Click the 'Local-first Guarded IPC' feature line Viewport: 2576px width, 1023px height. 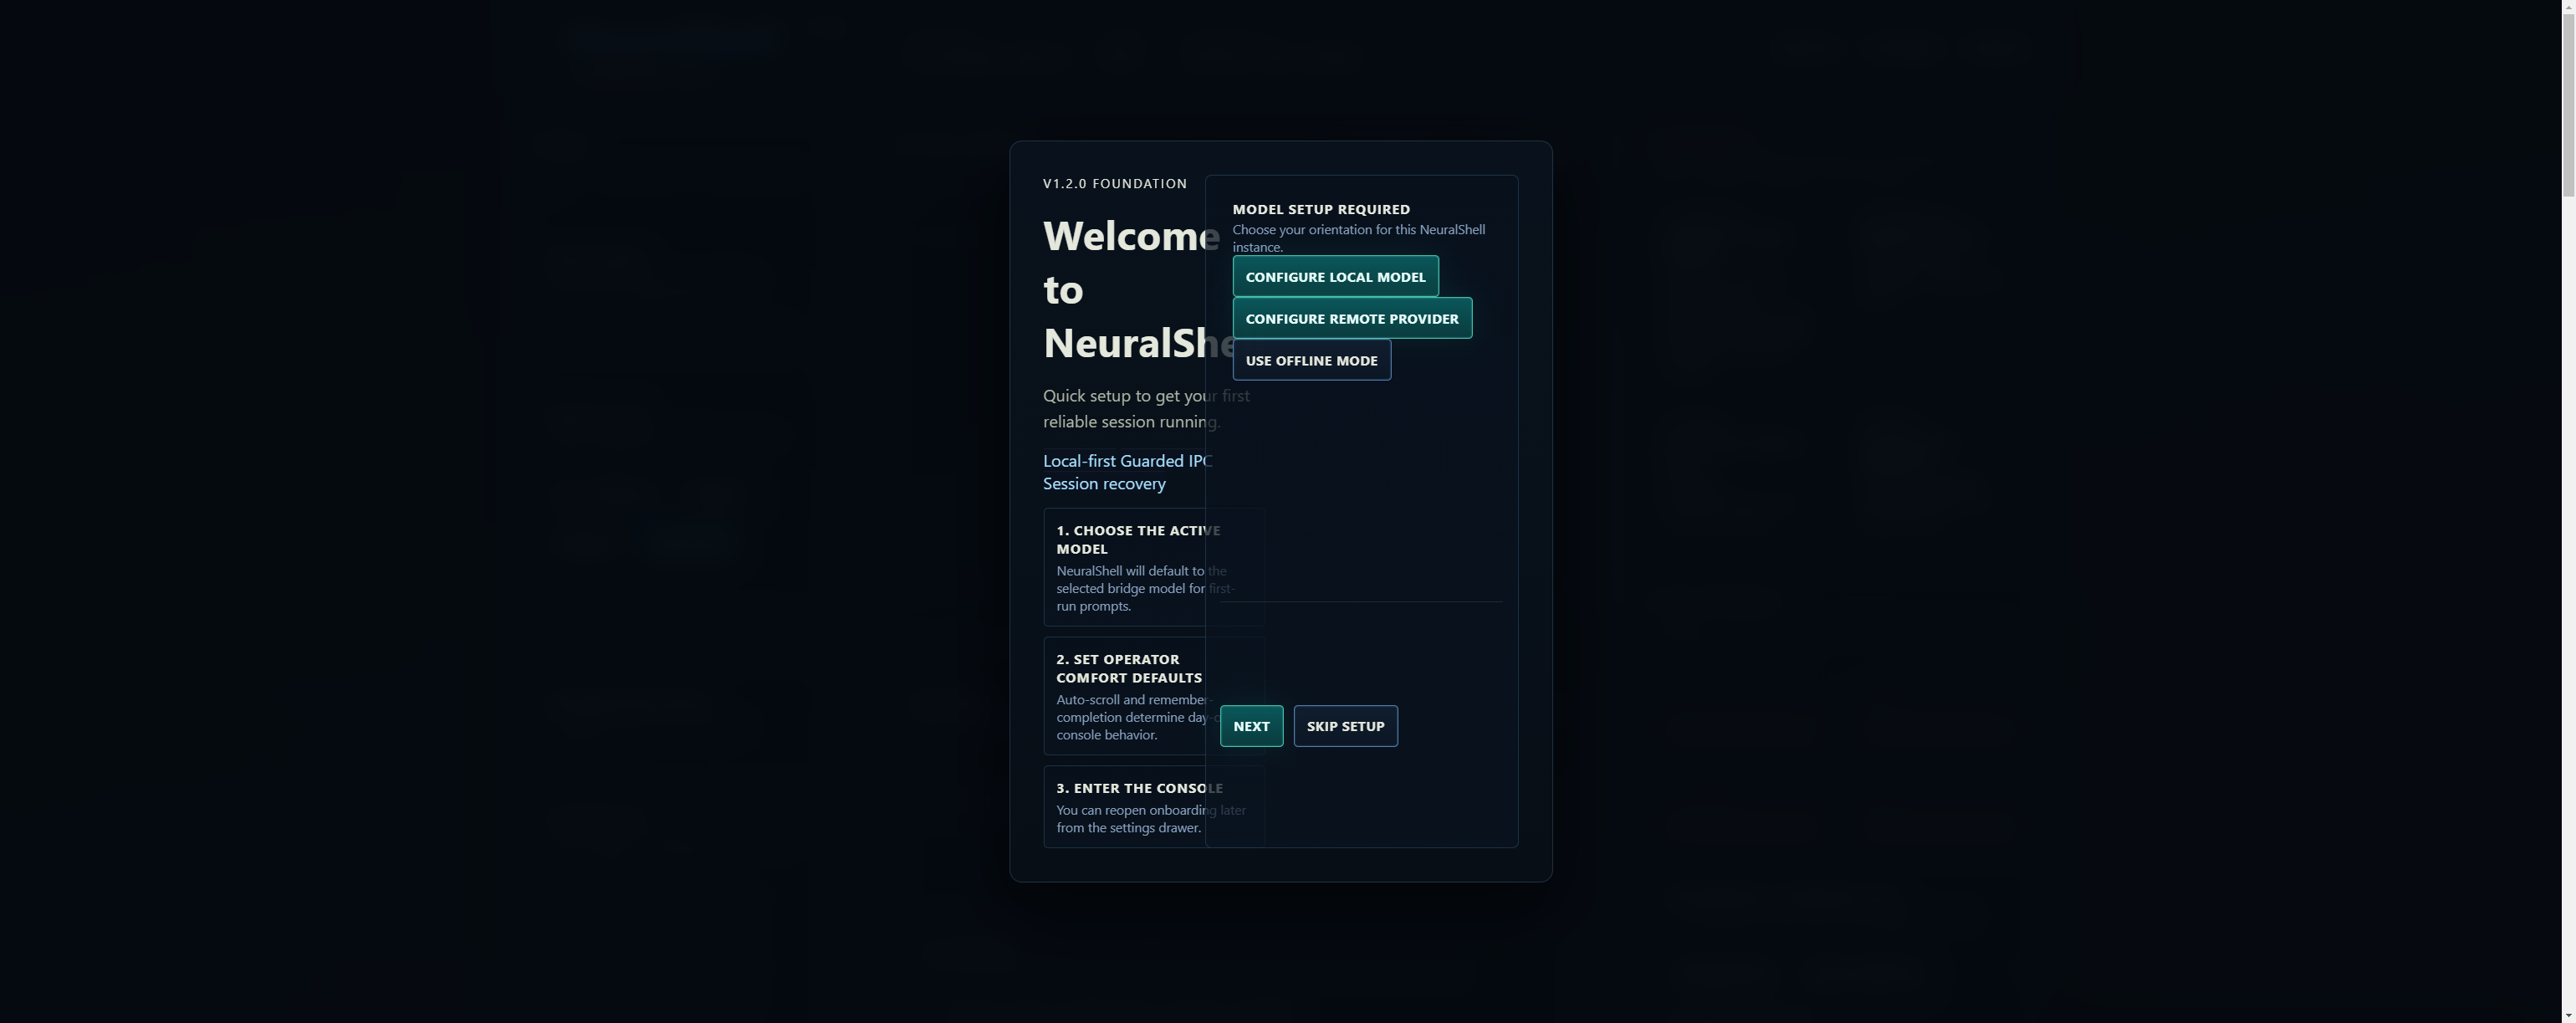1127,461
